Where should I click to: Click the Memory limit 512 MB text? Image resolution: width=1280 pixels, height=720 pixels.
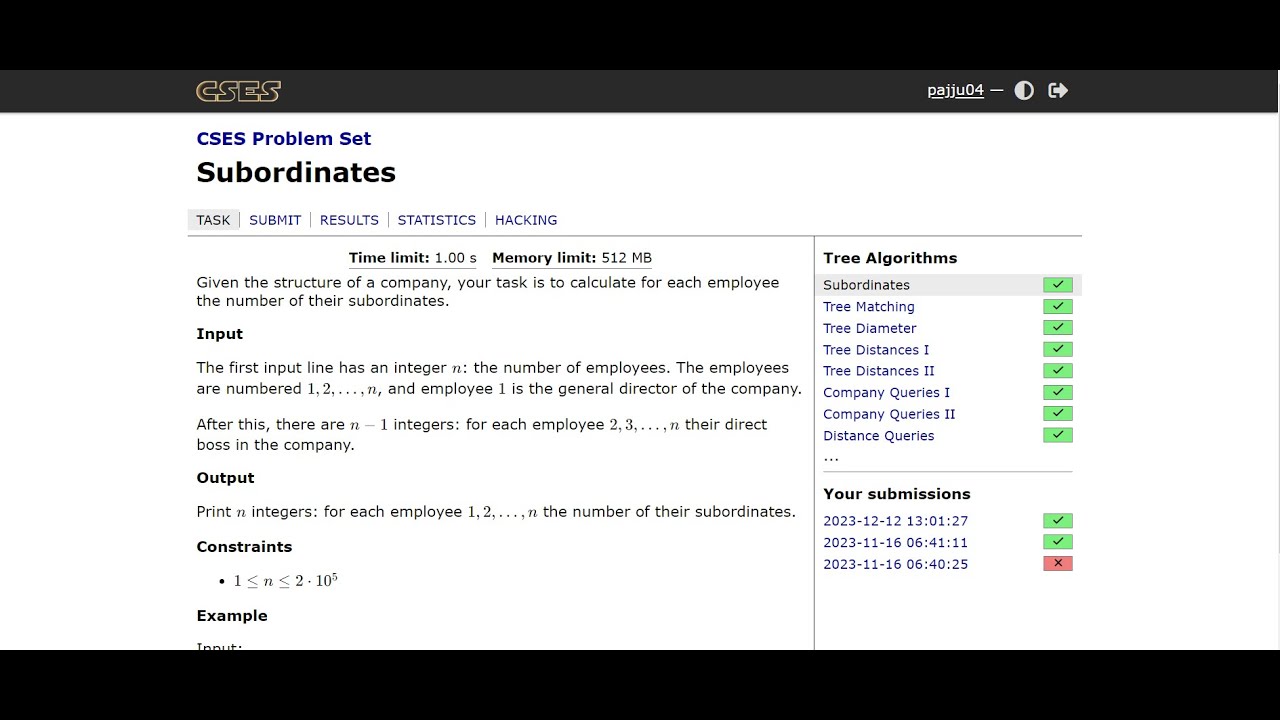[x=572, y=258]
